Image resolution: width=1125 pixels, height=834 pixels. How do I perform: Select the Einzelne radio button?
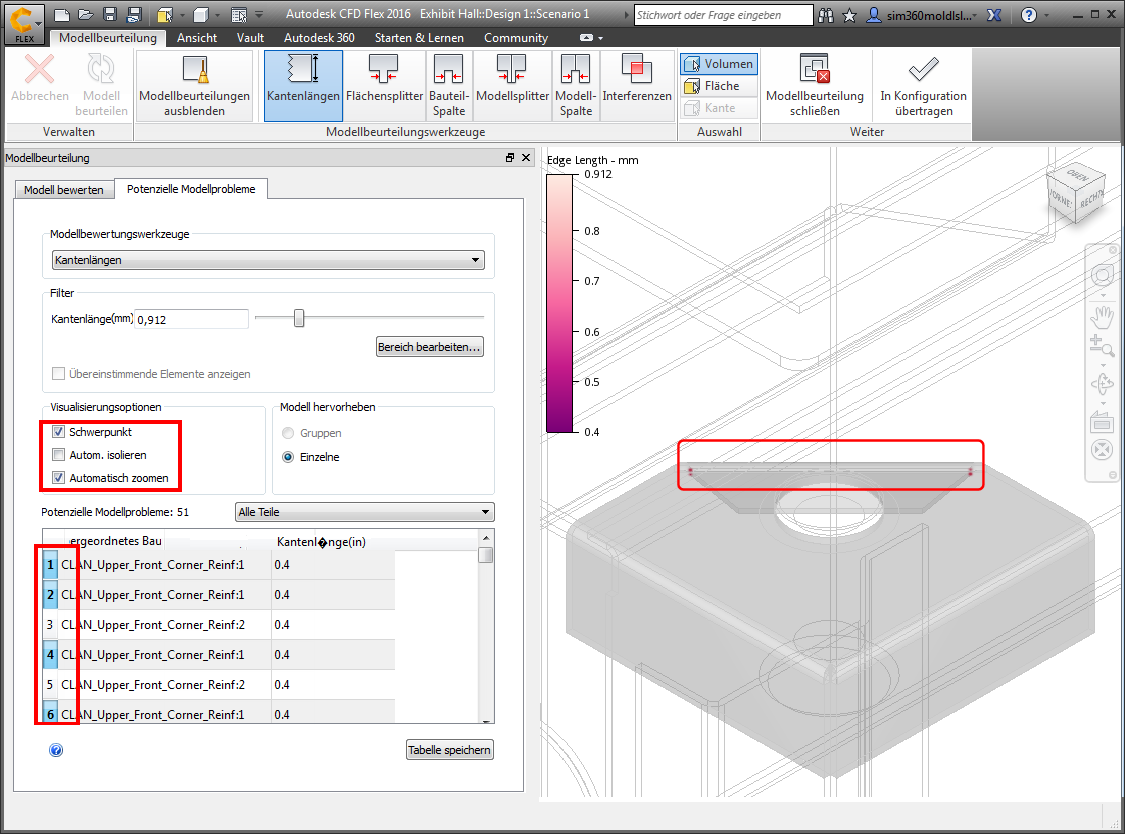(288, 456)
